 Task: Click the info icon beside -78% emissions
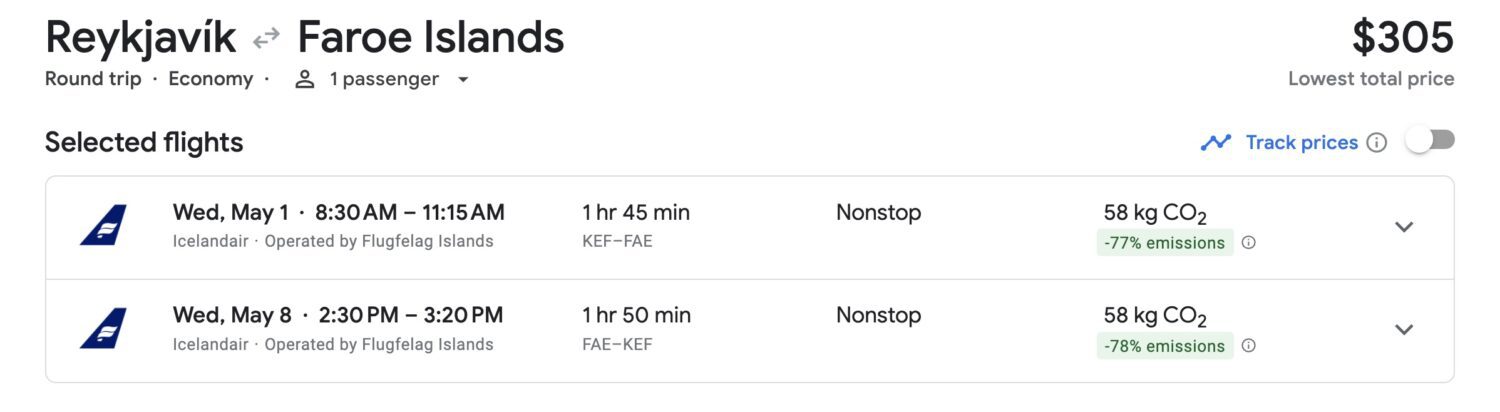(x=1249, y=346)
